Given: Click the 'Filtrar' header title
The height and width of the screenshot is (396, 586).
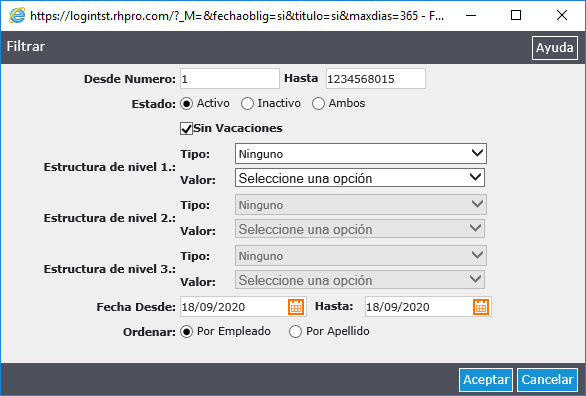Looking at the screenshot, I should 26,46.
